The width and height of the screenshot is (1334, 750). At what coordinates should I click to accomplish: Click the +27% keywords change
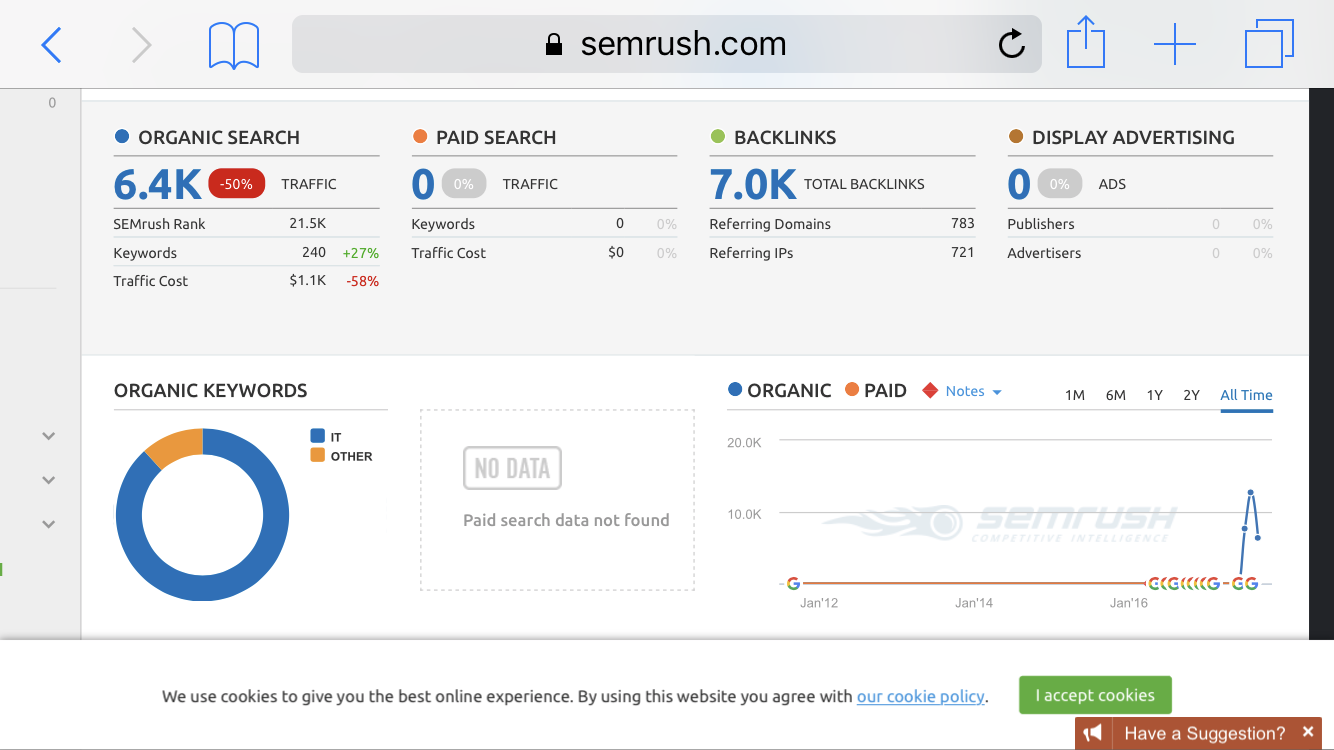point(360,253)
